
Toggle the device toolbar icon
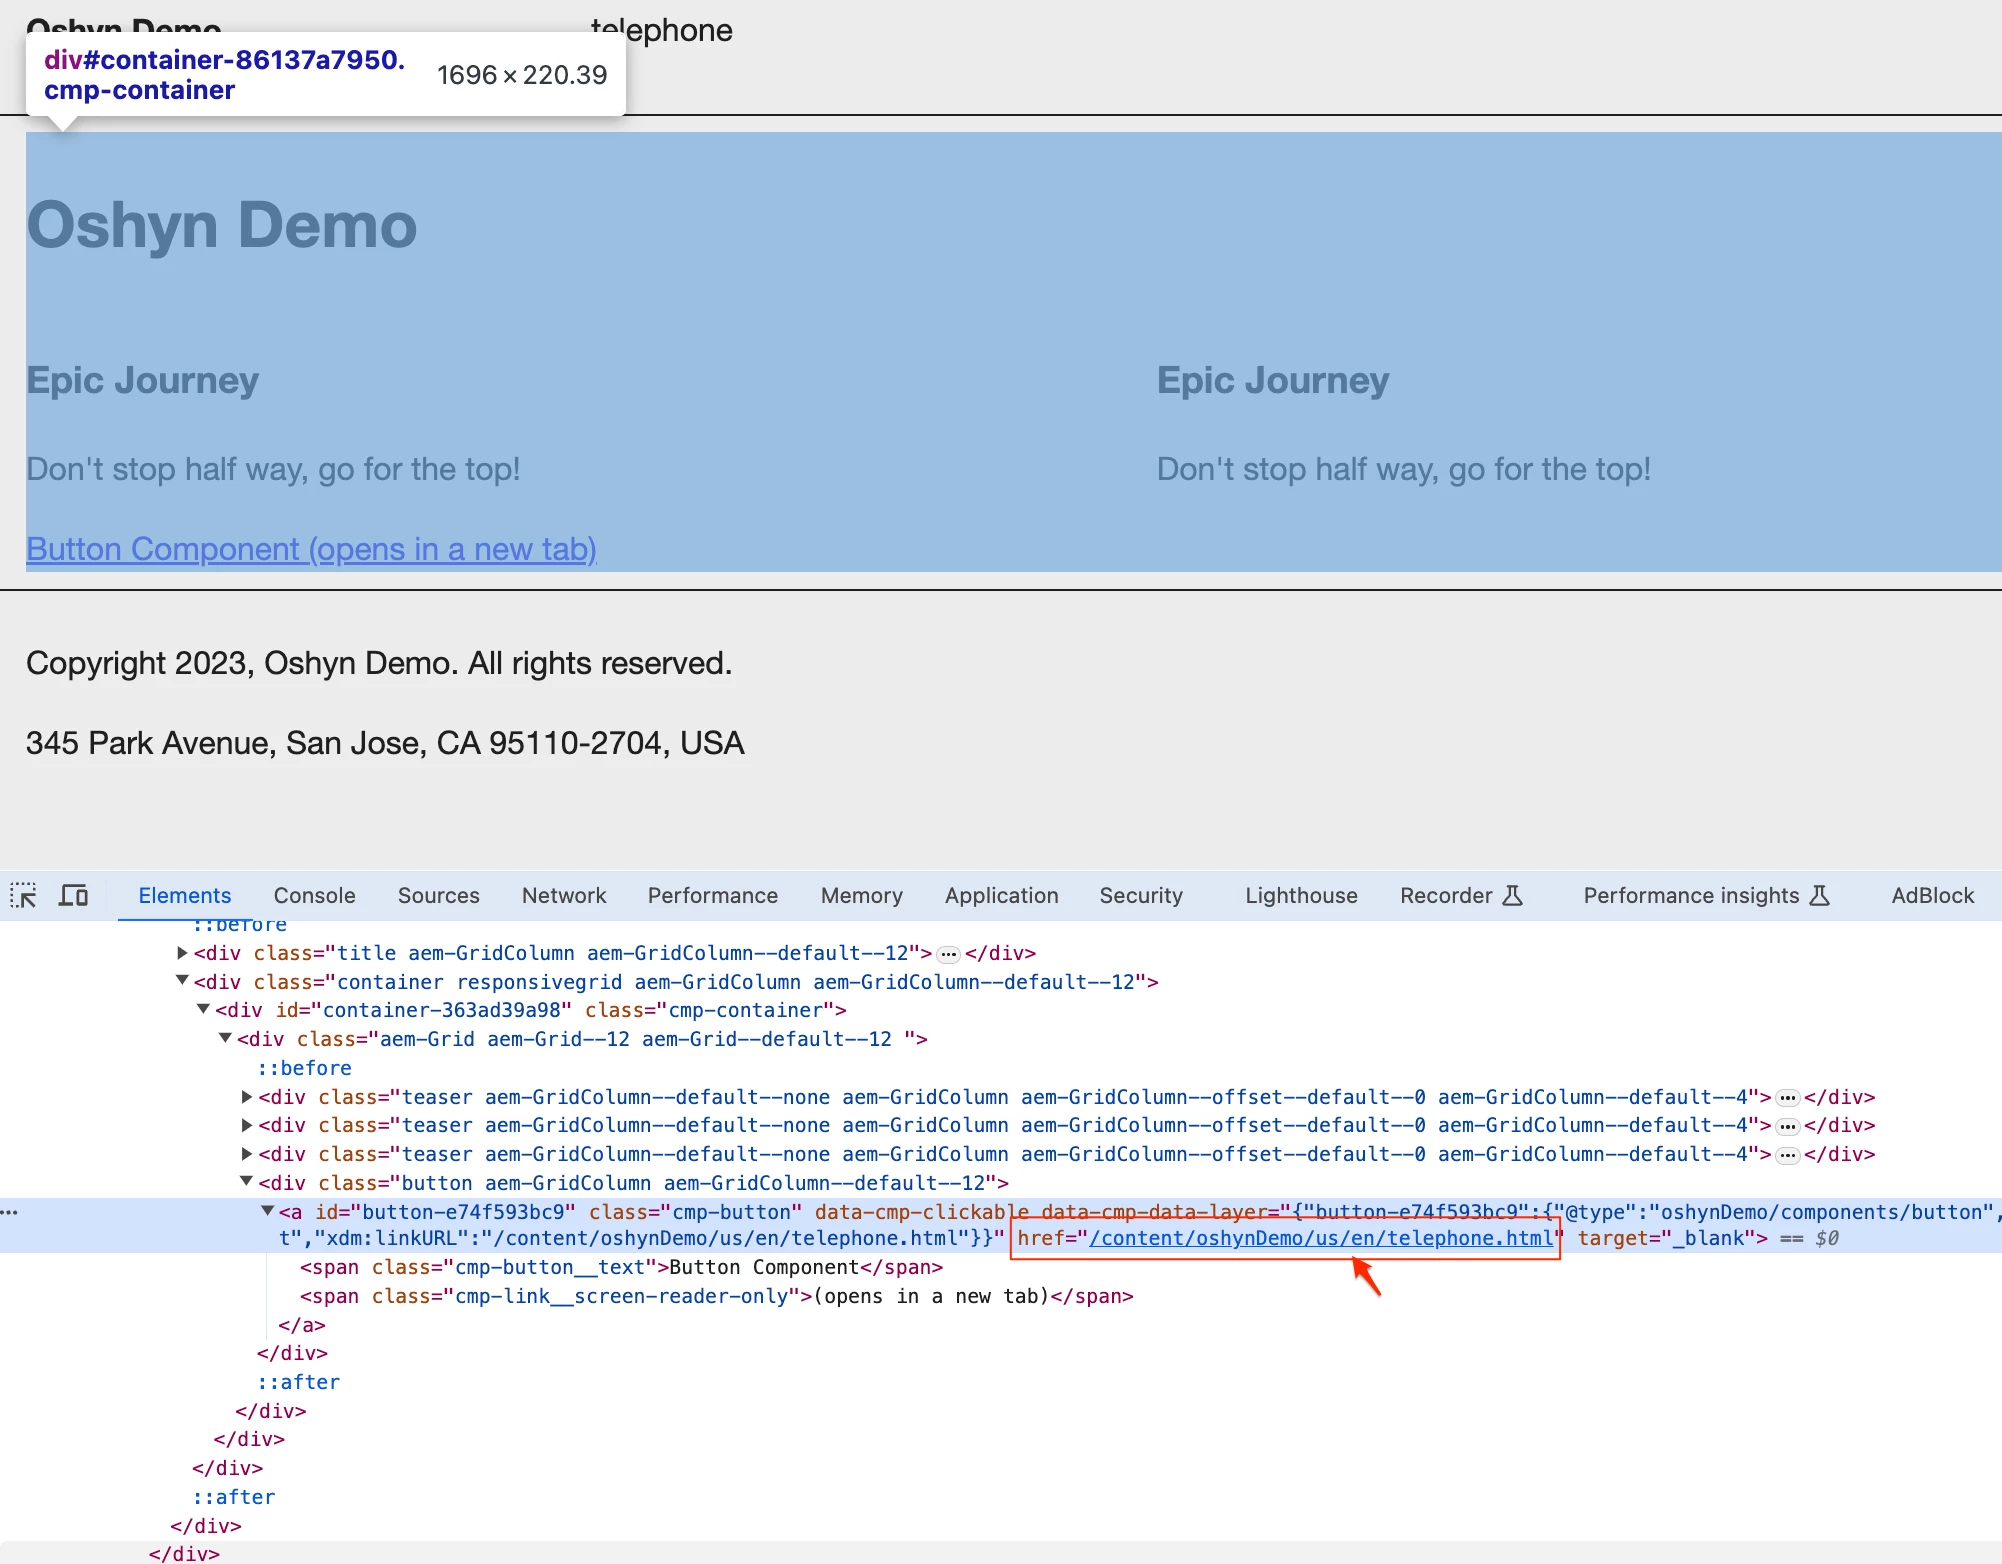coord(73,895)
